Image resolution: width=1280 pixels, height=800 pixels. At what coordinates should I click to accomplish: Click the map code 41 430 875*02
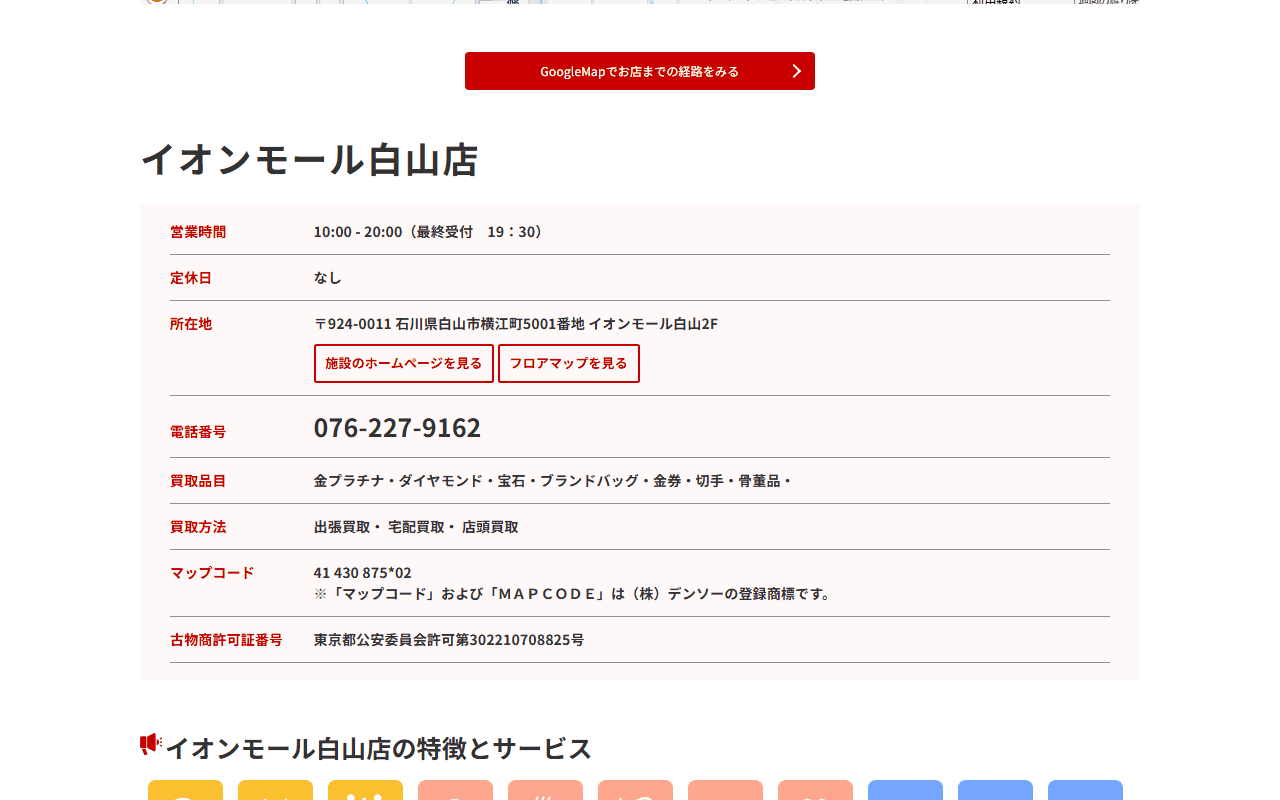pos(363,573)
